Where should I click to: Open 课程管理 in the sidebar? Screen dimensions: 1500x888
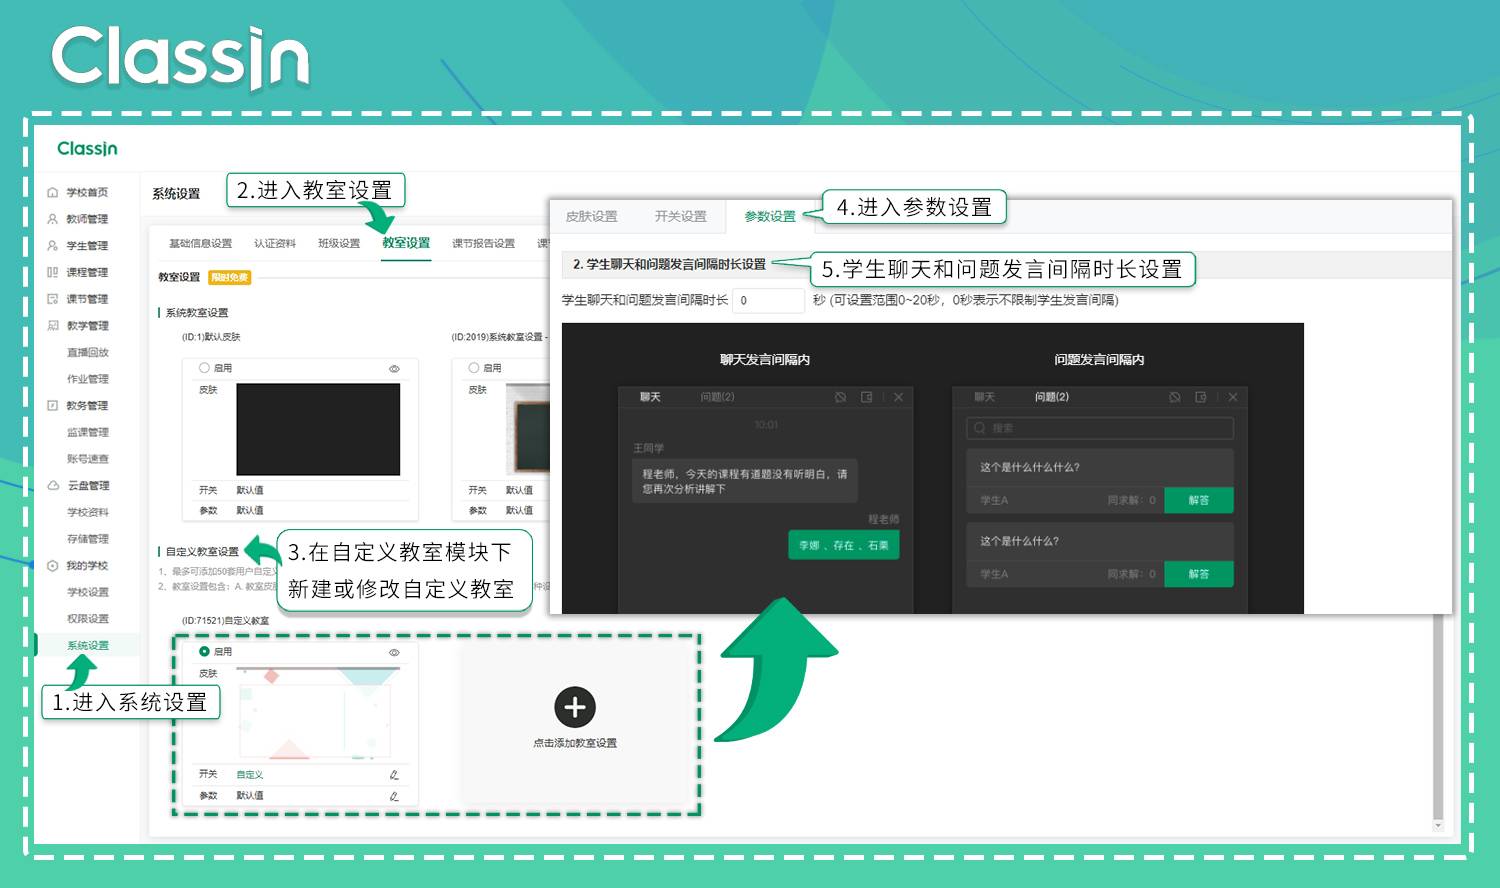(x=87, y=272)
